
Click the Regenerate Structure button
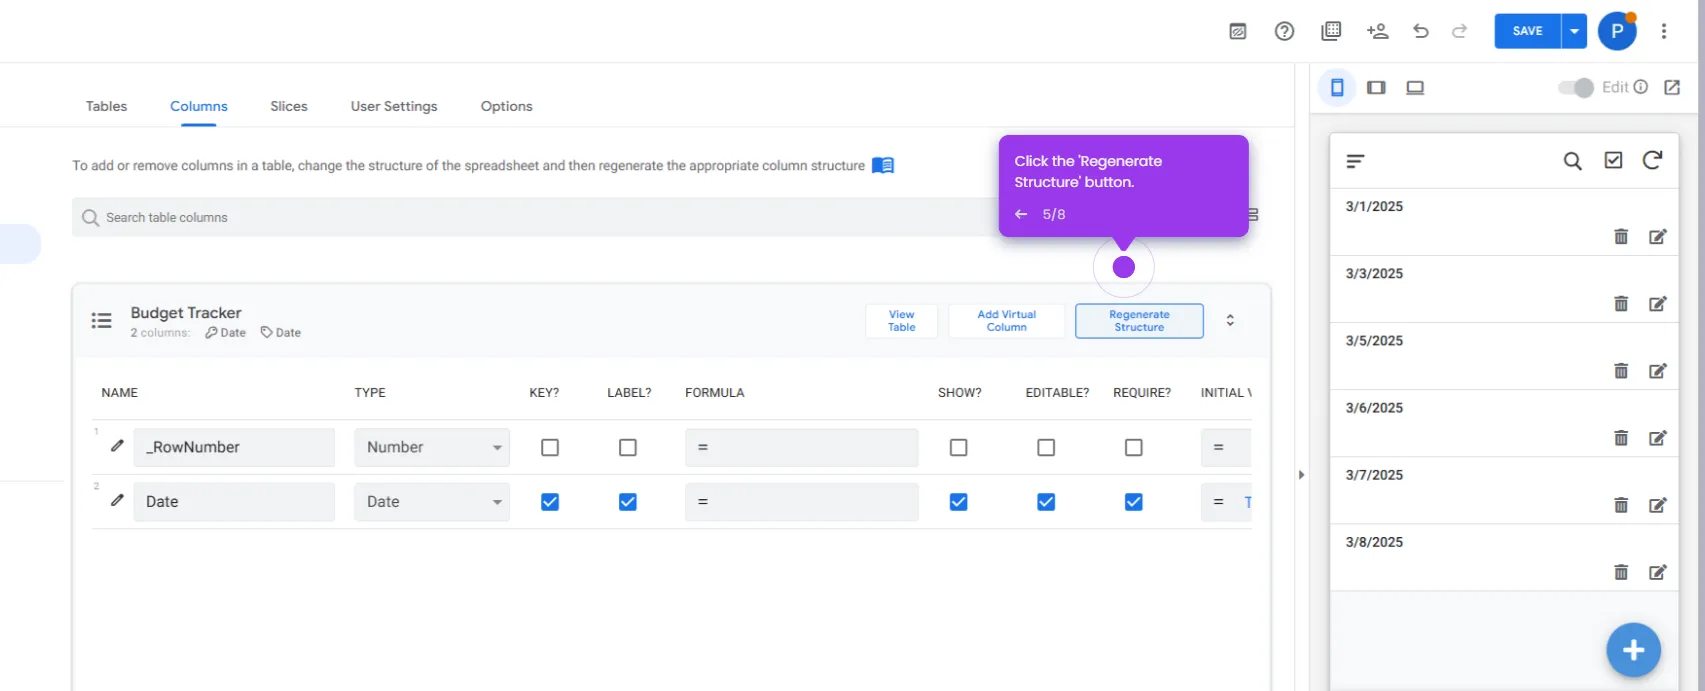(1139, 321)
